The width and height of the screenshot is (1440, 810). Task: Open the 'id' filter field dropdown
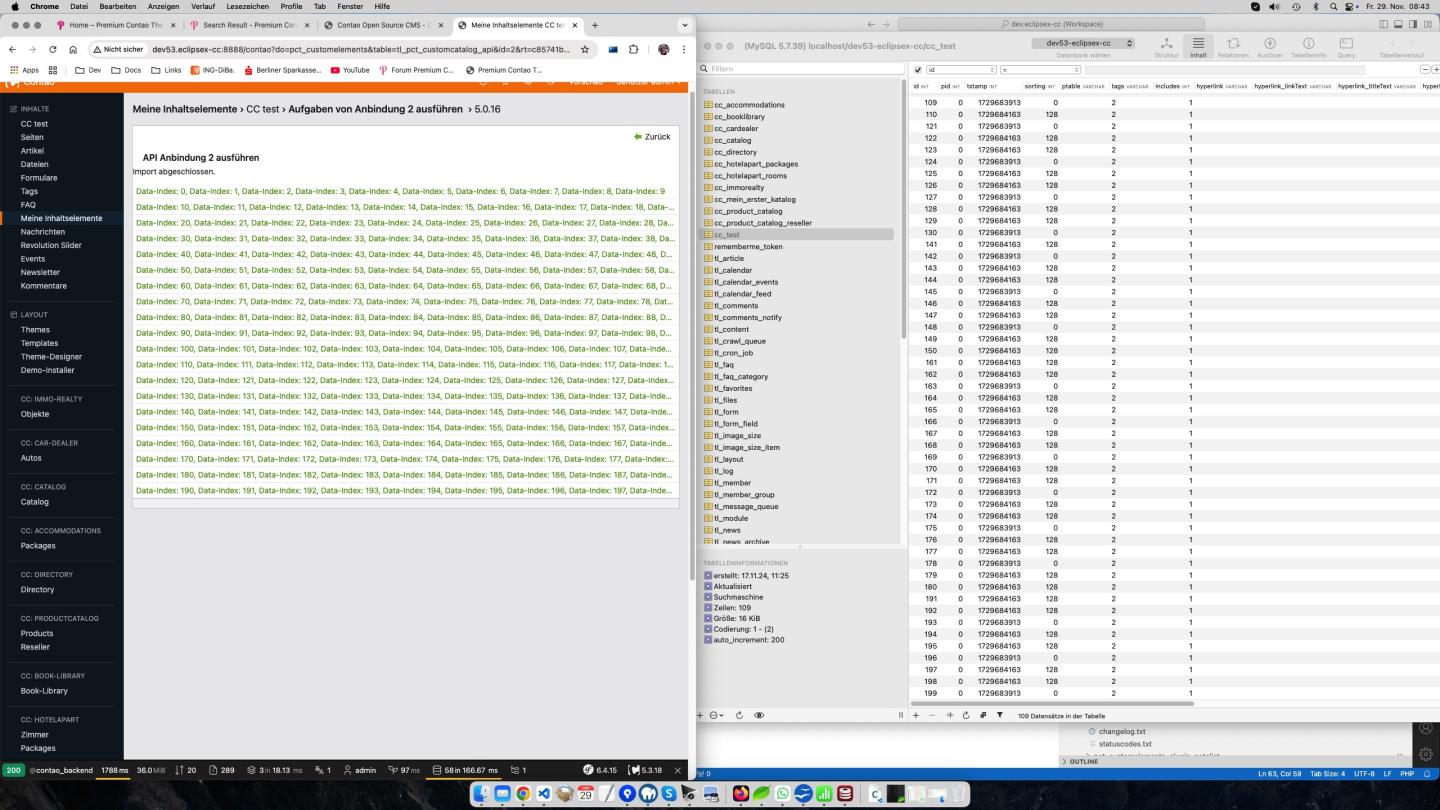coord(962,70)
